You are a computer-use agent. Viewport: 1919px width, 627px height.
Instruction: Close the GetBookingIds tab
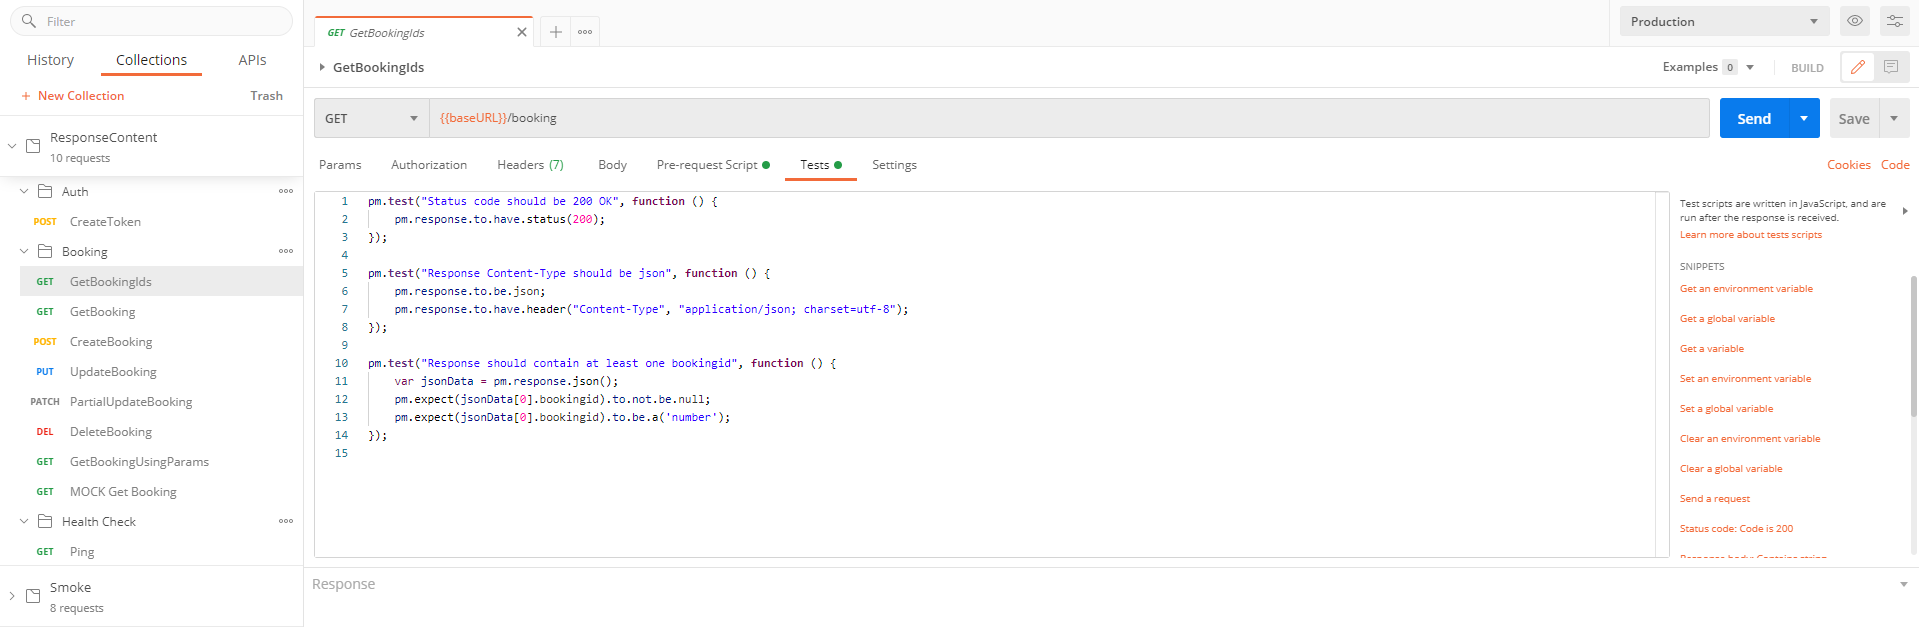(x=522, y=32)
